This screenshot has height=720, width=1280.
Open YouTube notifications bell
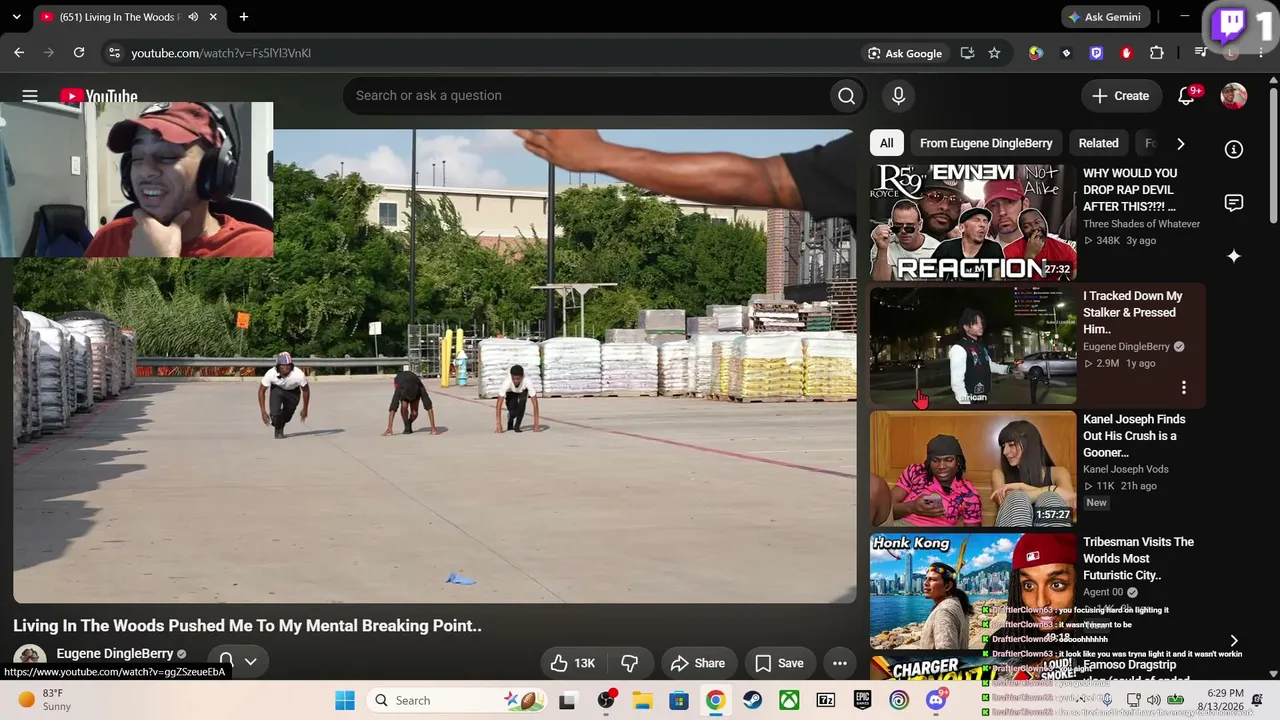(x=1186, y=96)
